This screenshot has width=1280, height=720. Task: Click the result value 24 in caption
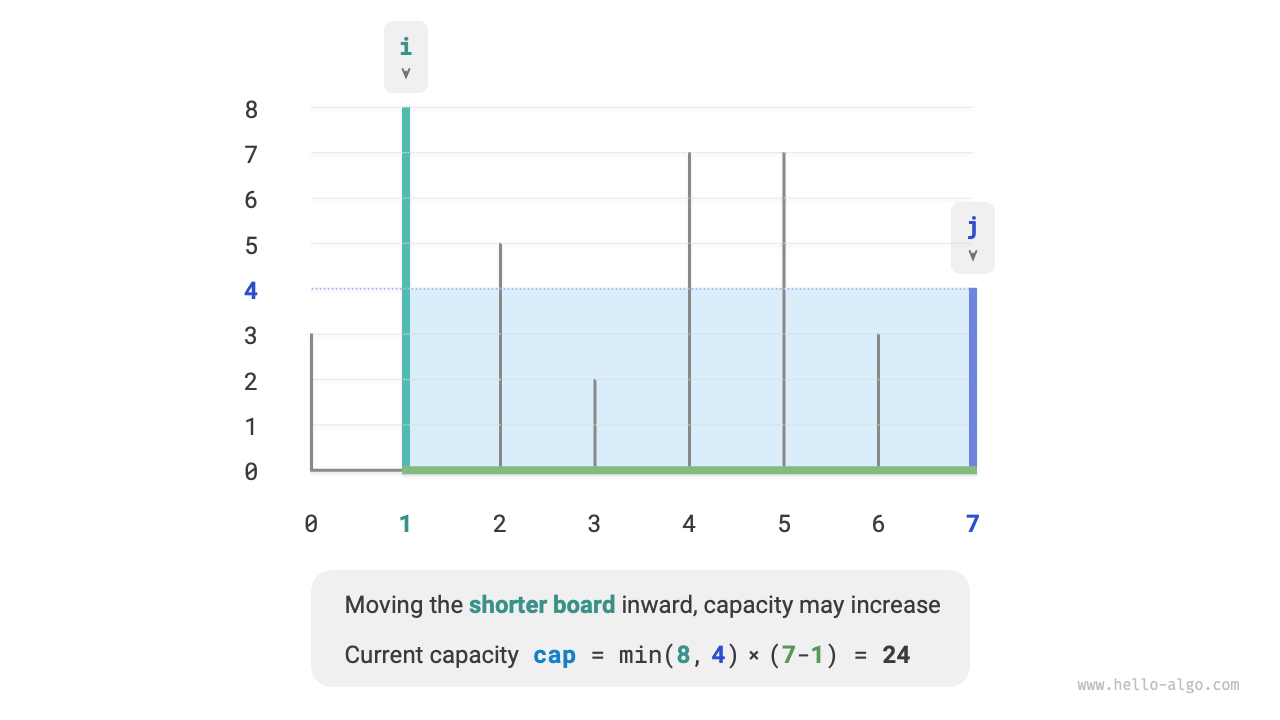[x=896, y=655]
